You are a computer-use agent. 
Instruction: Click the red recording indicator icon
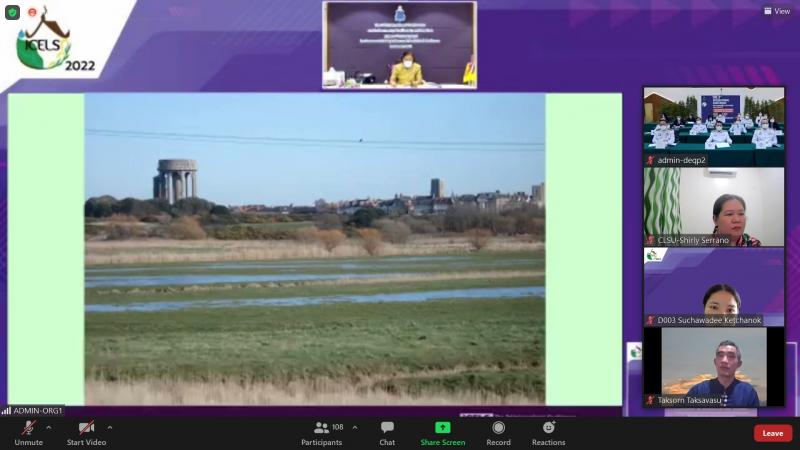(32, 12)
